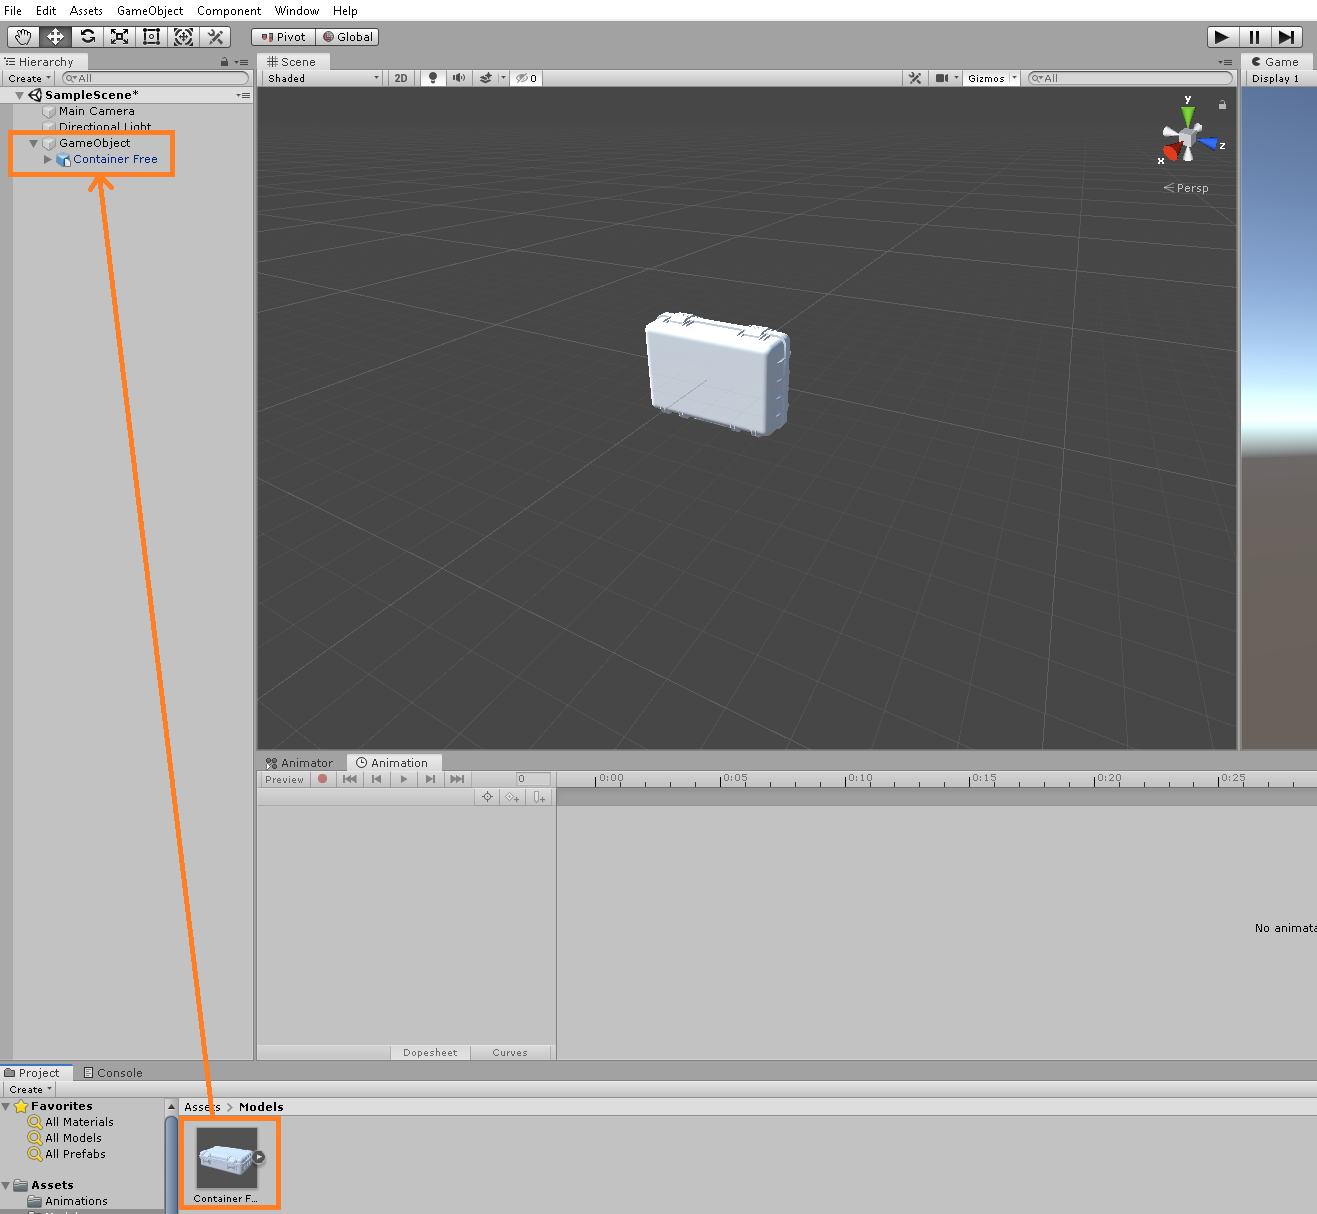The image size is (1317, 1214).
Task: Open the Shaded draw mode dropdown
Action: tap(320, 77)
